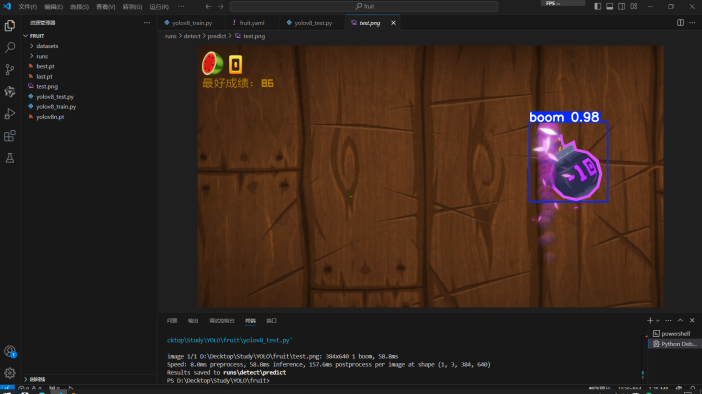702x394 pixels.
Task: Open the 选择(S) menu
Action: (x=79, y=7)
